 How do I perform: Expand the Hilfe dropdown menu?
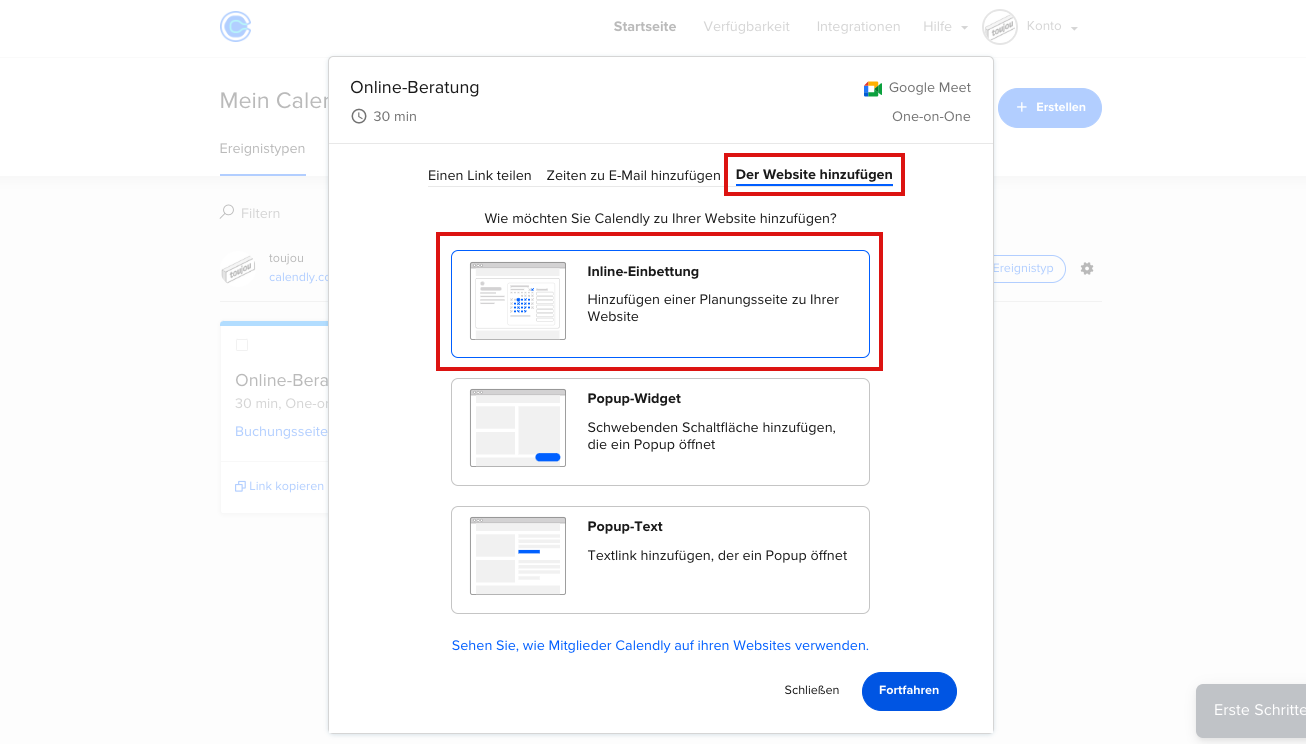click(945, 27)
